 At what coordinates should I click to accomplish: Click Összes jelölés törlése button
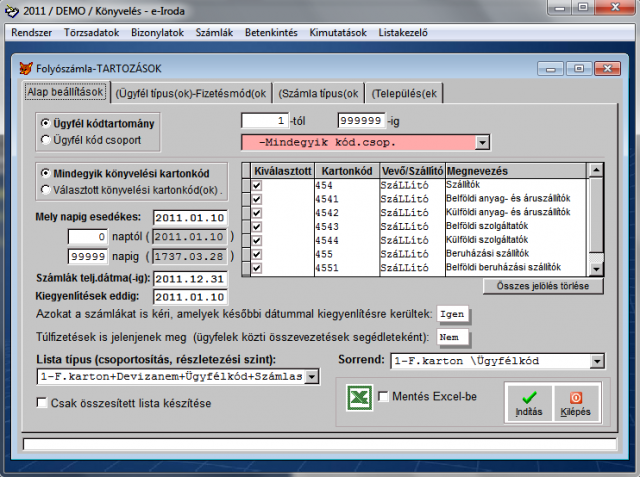(543, 286)
